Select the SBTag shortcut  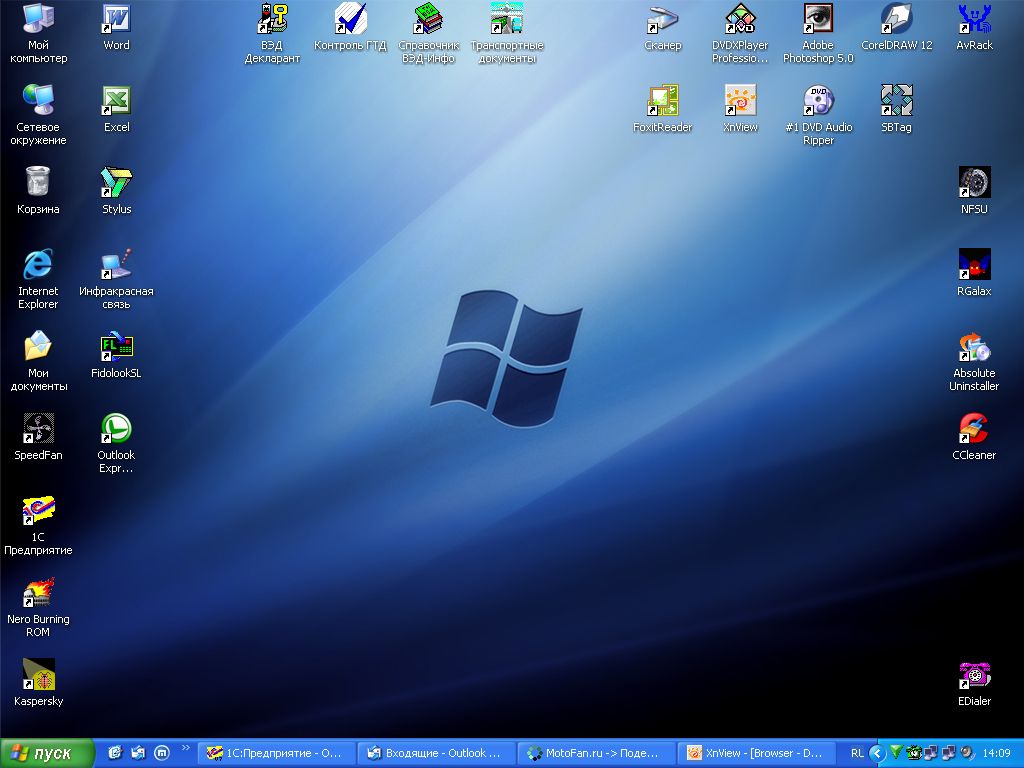896,109
